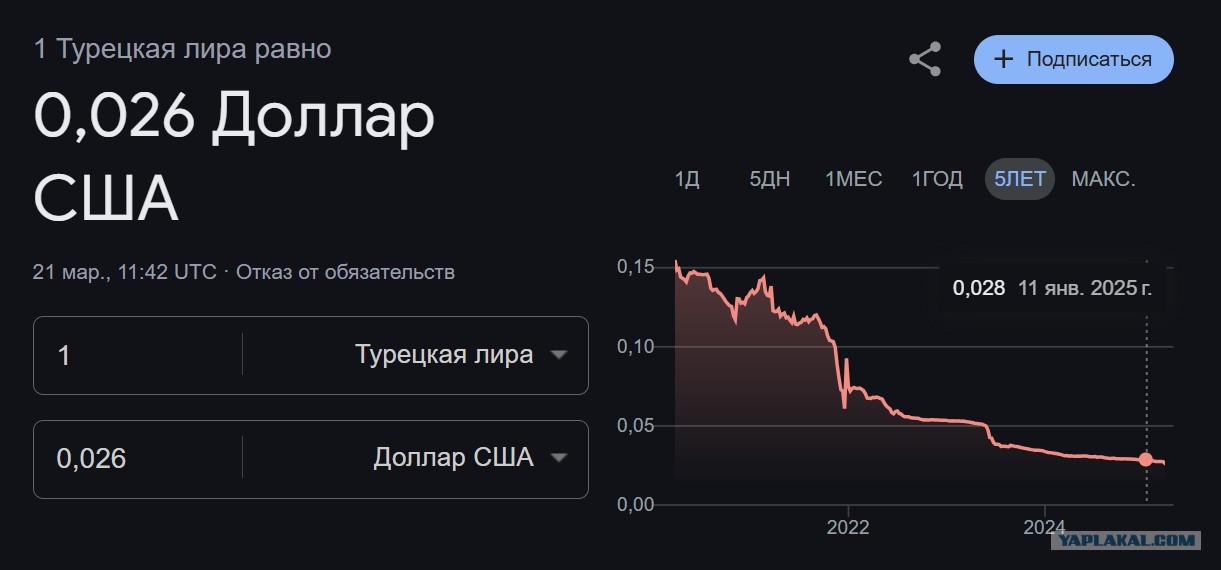This screenshot has height=570, width=1221.
Task: Choose the 5ЛЕТ range tab
Action: 1020,179
